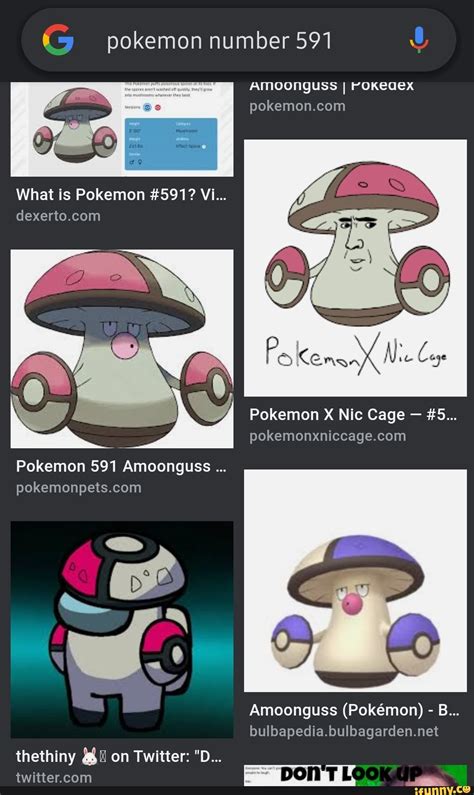Viewport: 474px width, 795px height.
Task: Open 'Pokemon 591 Amoonguss' result title
Action: click(x=121, y=466)
